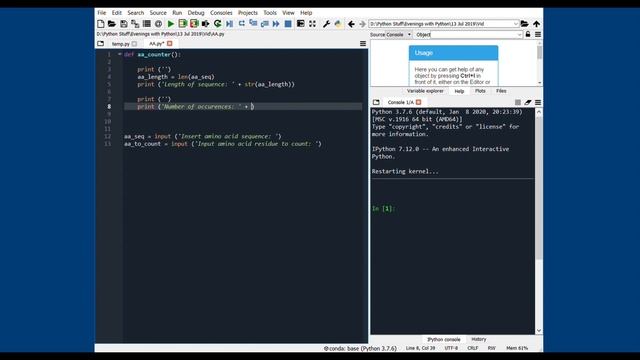Open the Search menu
The image size is (640, 360).
pos(136,13)
